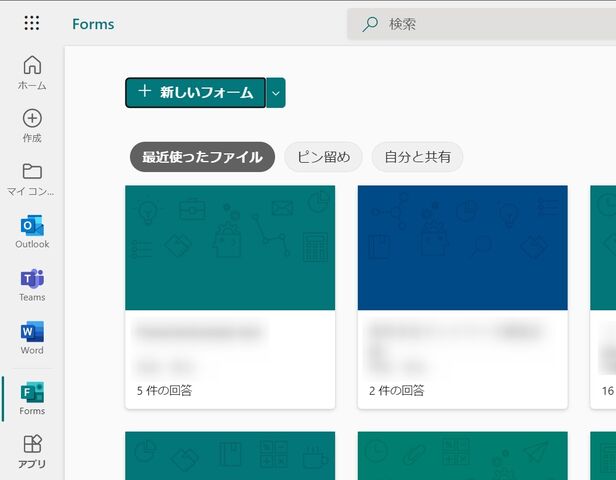
Task: Launch Teams from the sidebar
Action: tap(32, 285)
